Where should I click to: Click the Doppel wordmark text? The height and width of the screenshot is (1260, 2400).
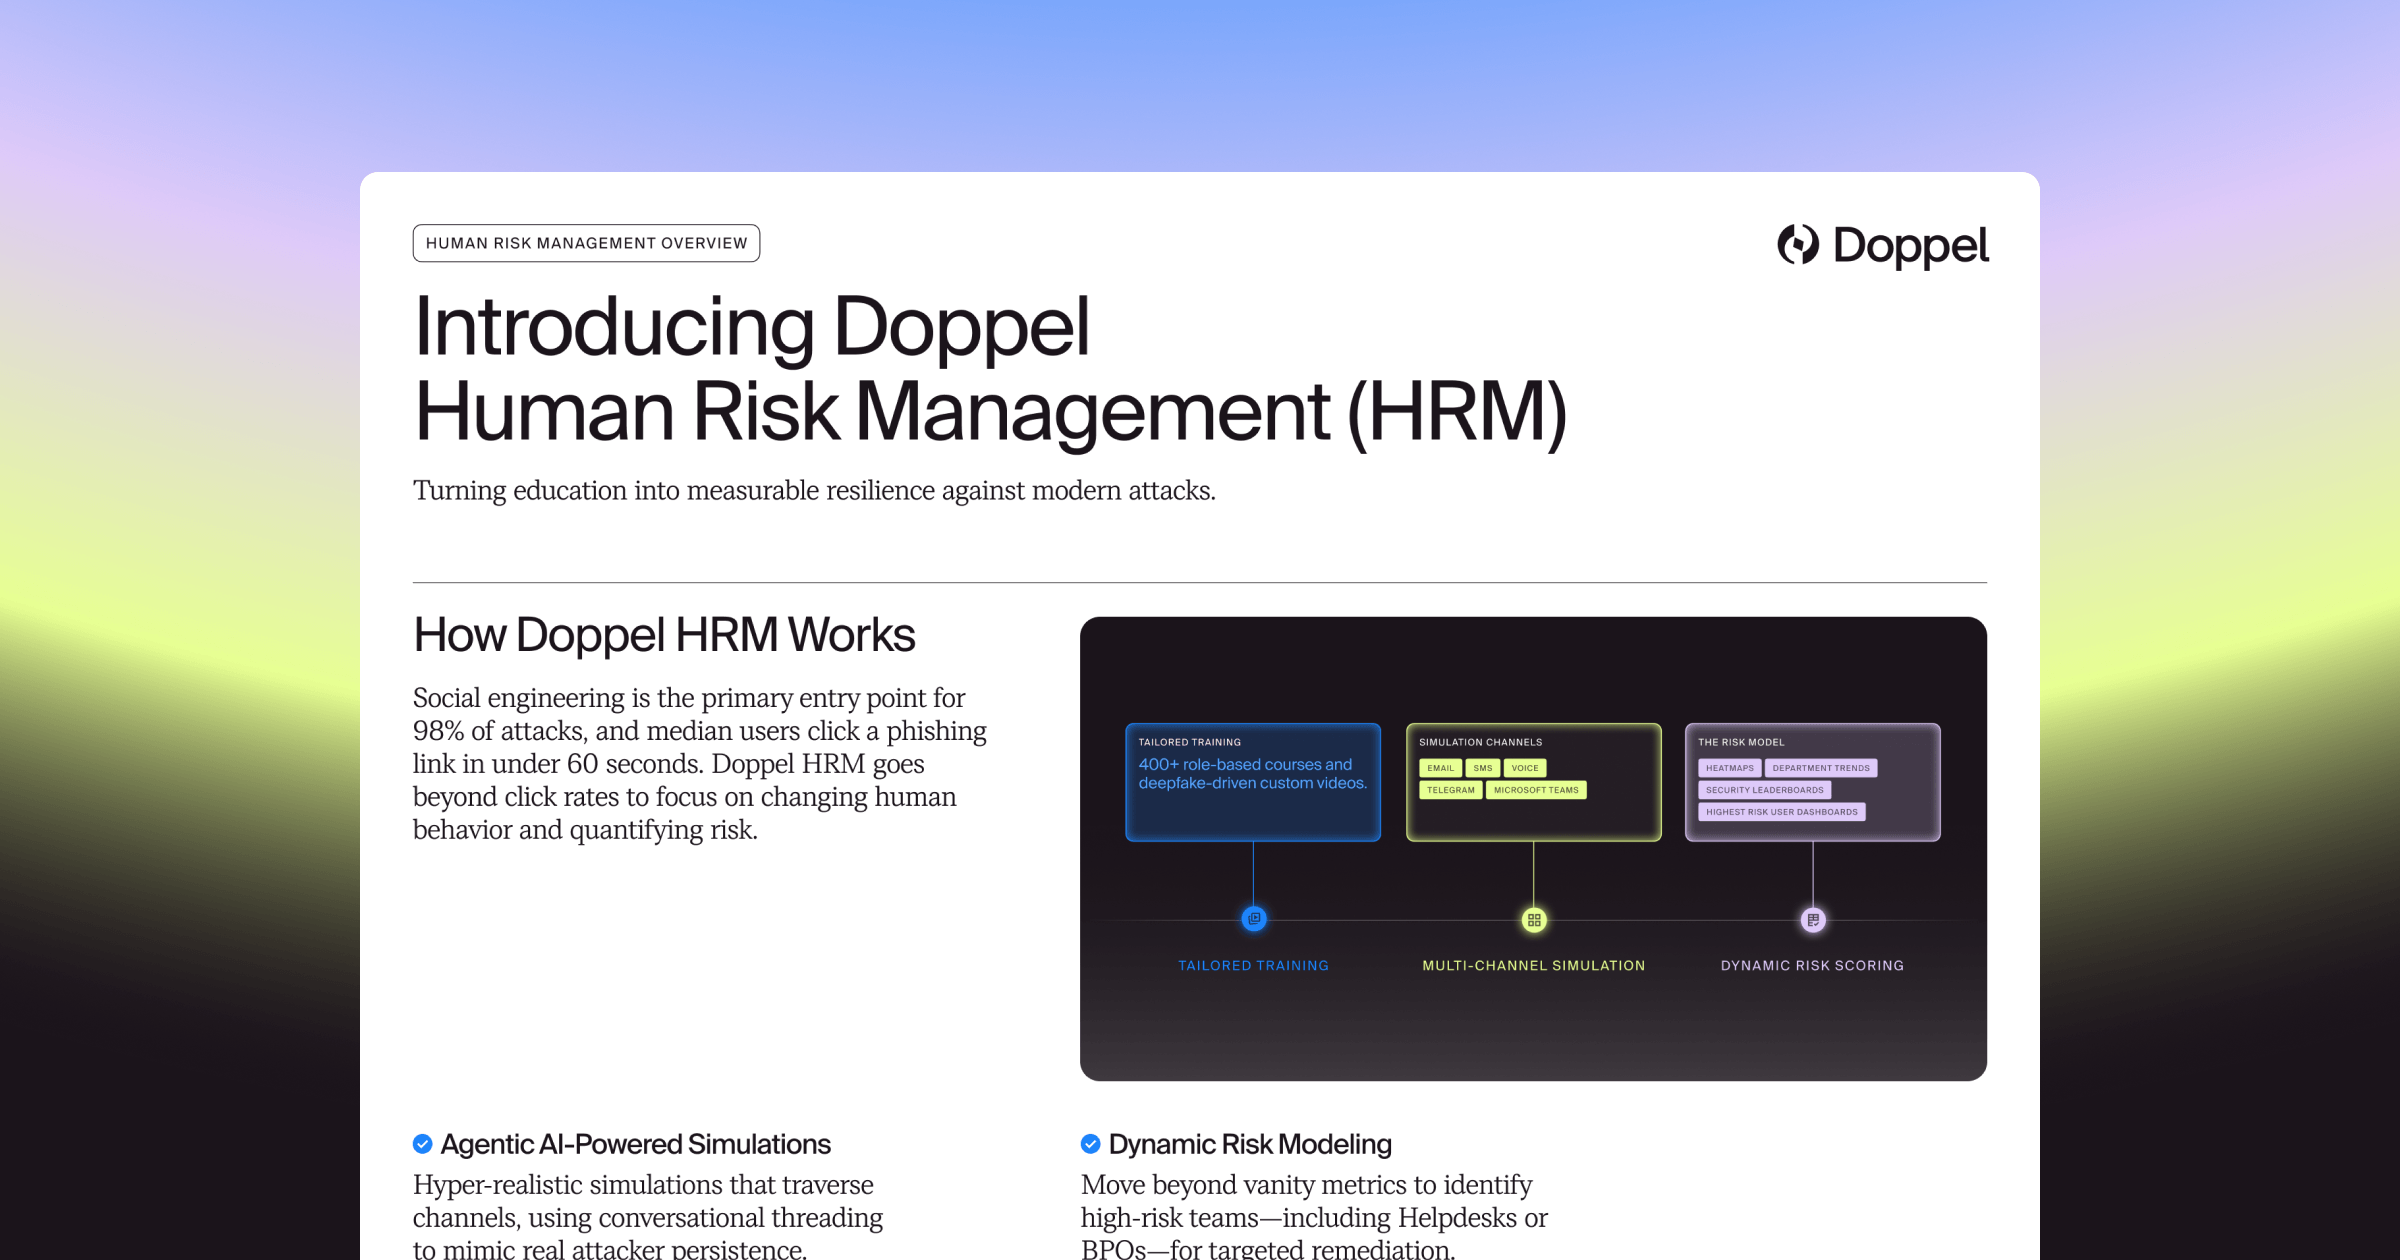click(1910, 246)
